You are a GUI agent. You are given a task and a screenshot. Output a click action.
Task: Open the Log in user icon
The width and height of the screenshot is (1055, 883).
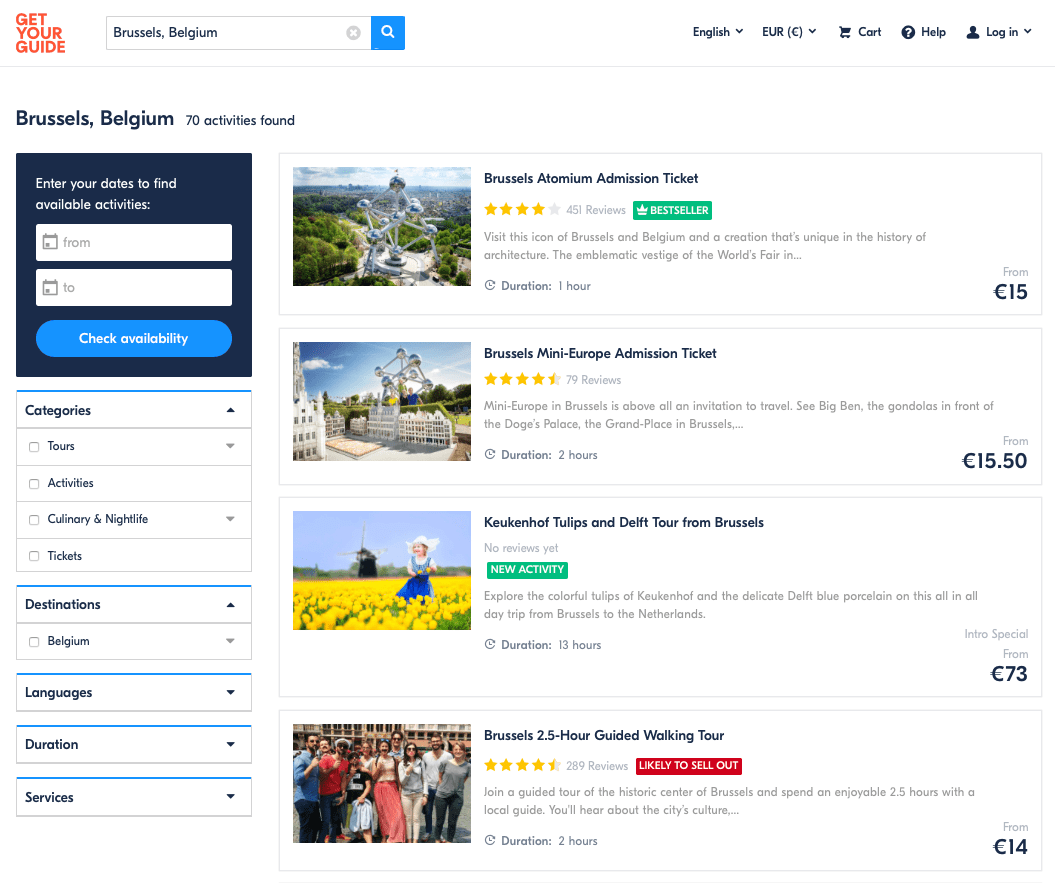point(972,32)
